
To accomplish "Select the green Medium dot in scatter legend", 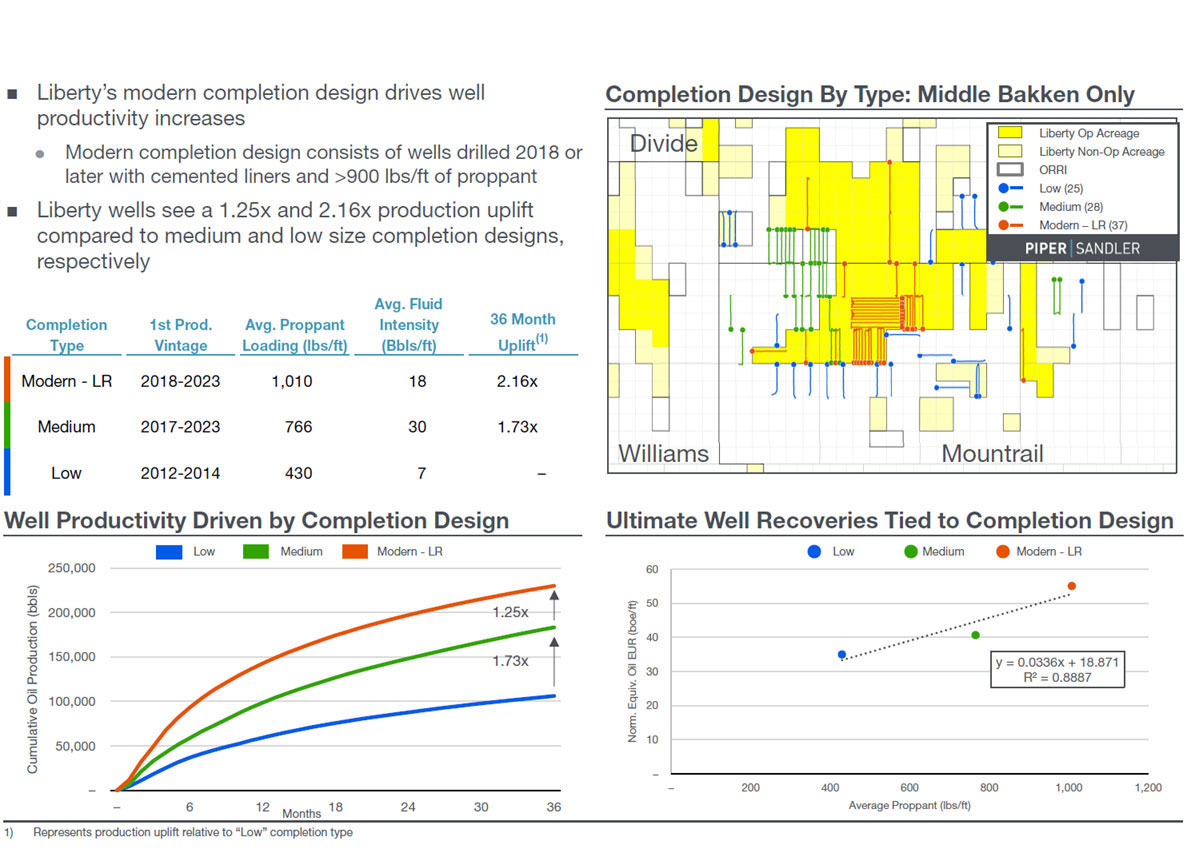I will (911, 551).
